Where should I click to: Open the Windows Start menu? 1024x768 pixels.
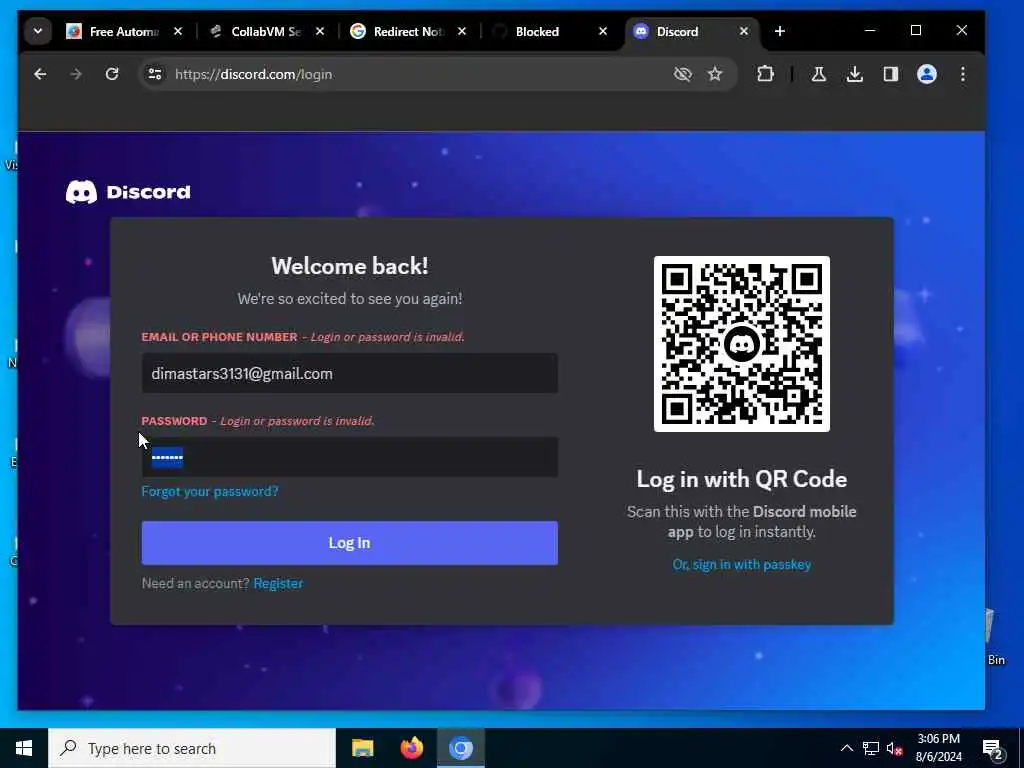coord(24,748)
